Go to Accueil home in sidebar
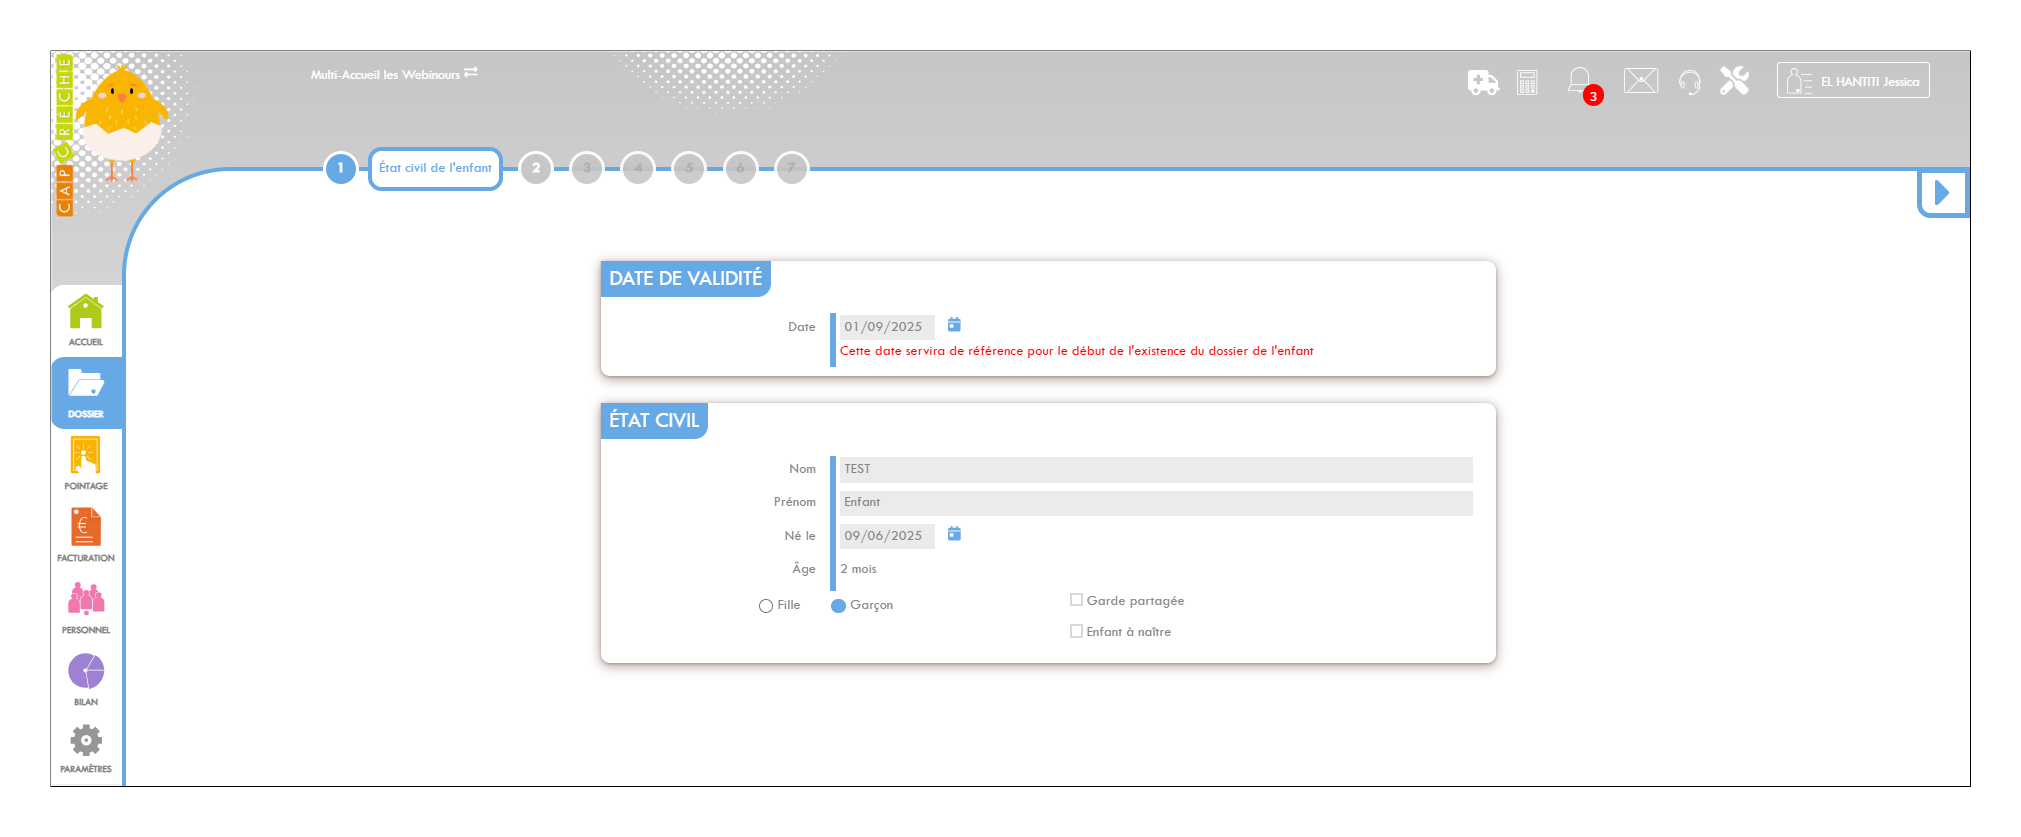The width and height of the screenshot is (2021, 837). click(86, 320)
